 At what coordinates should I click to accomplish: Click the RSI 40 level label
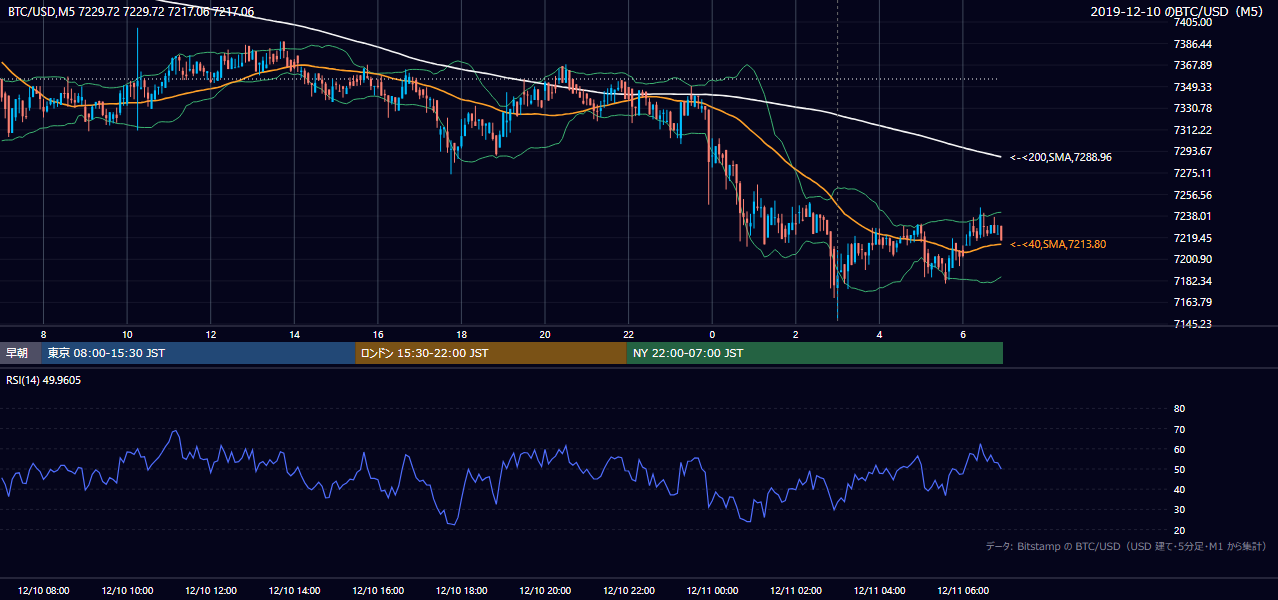pyautogui.click(x=1179, y=489)
